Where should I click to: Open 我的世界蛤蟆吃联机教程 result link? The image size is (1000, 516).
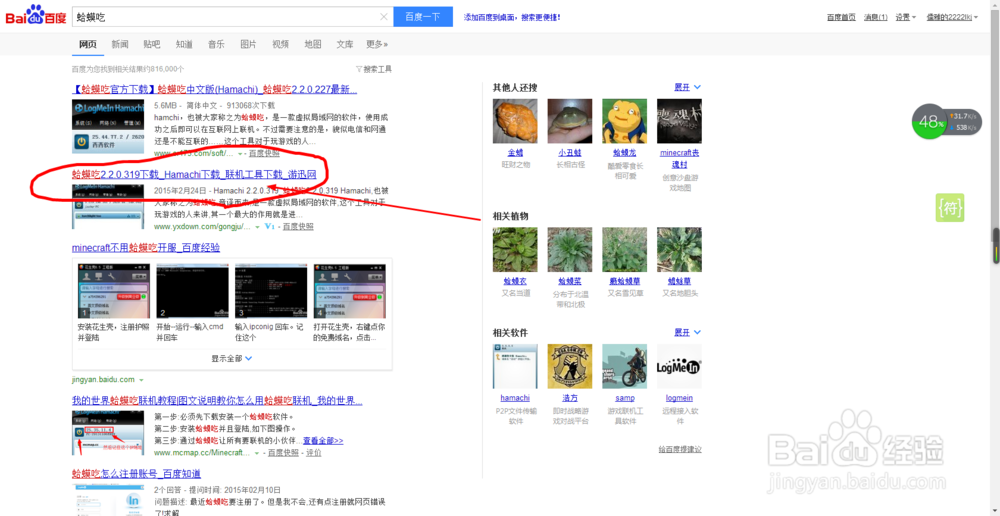tap(217, 401)
